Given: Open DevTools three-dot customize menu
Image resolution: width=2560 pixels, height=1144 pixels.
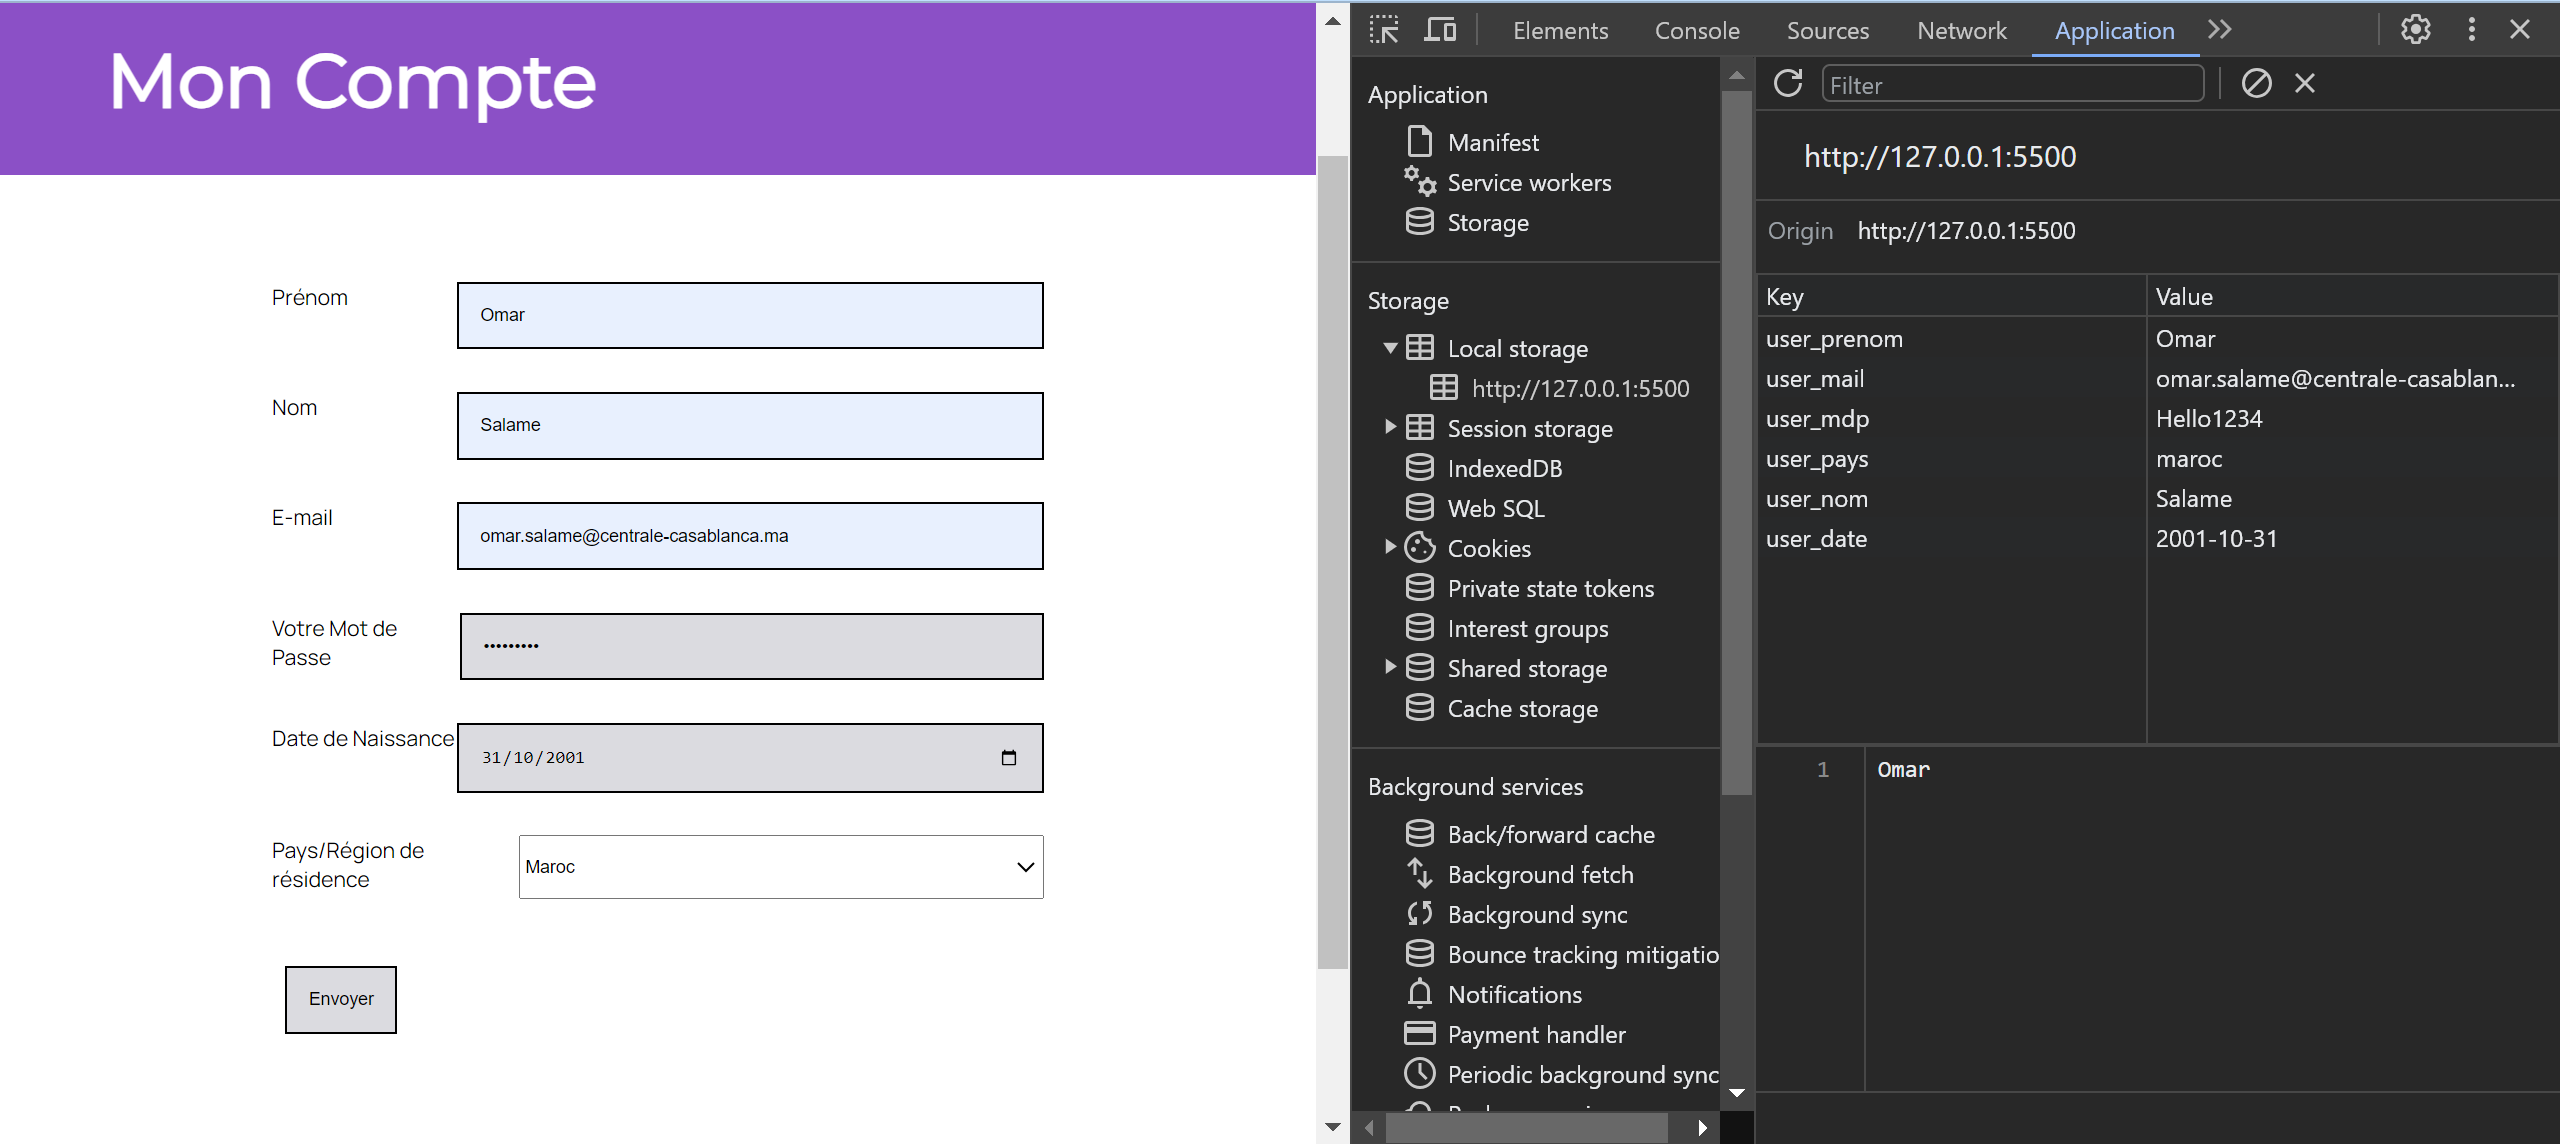Looking at the screenshot, I should (x=2471, y=30).
